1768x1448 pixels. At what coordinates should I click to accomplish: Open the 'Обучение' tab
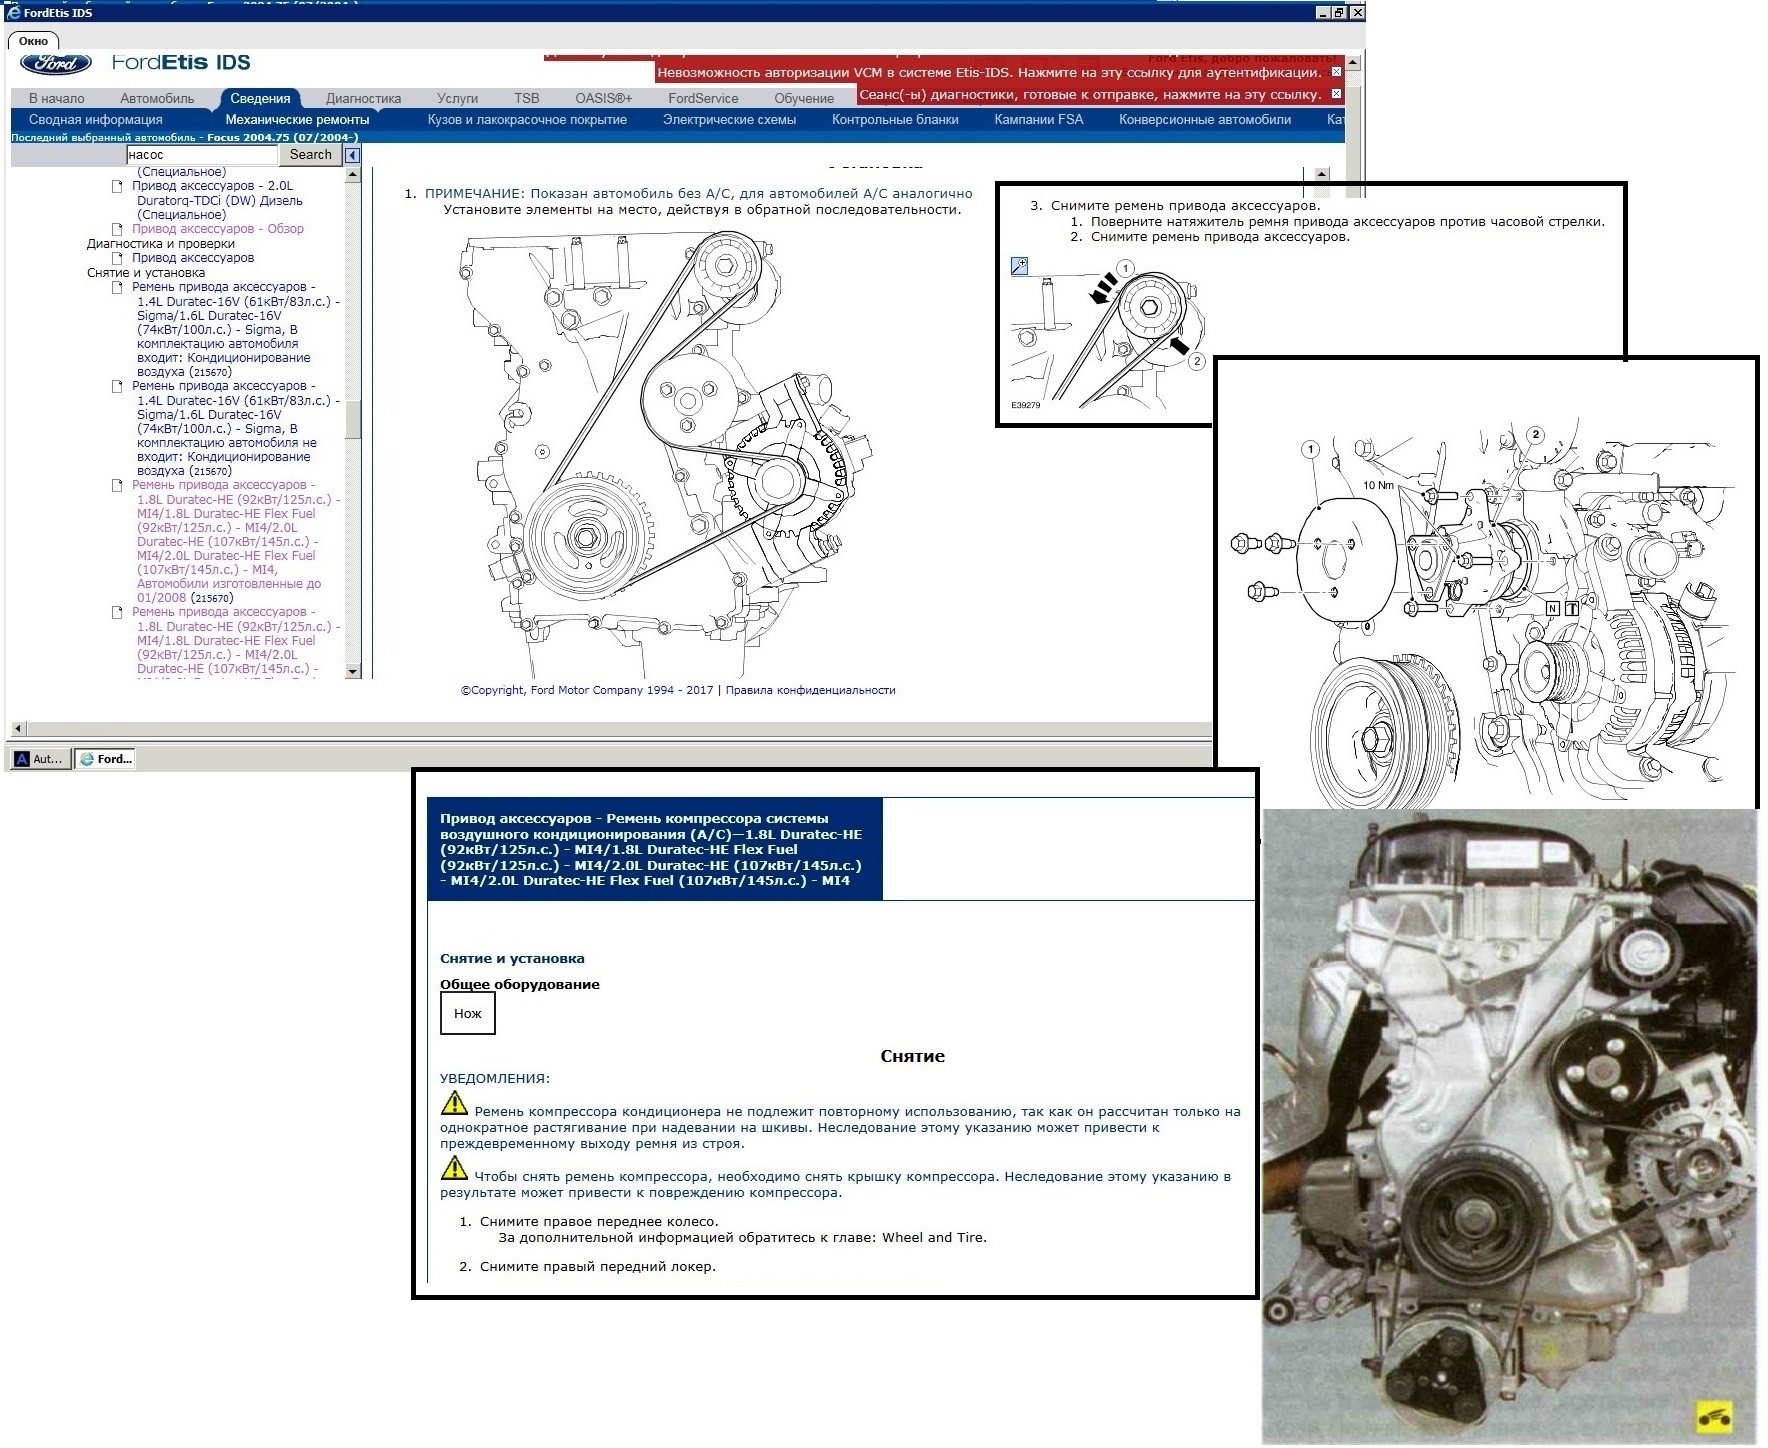[804, 98]
